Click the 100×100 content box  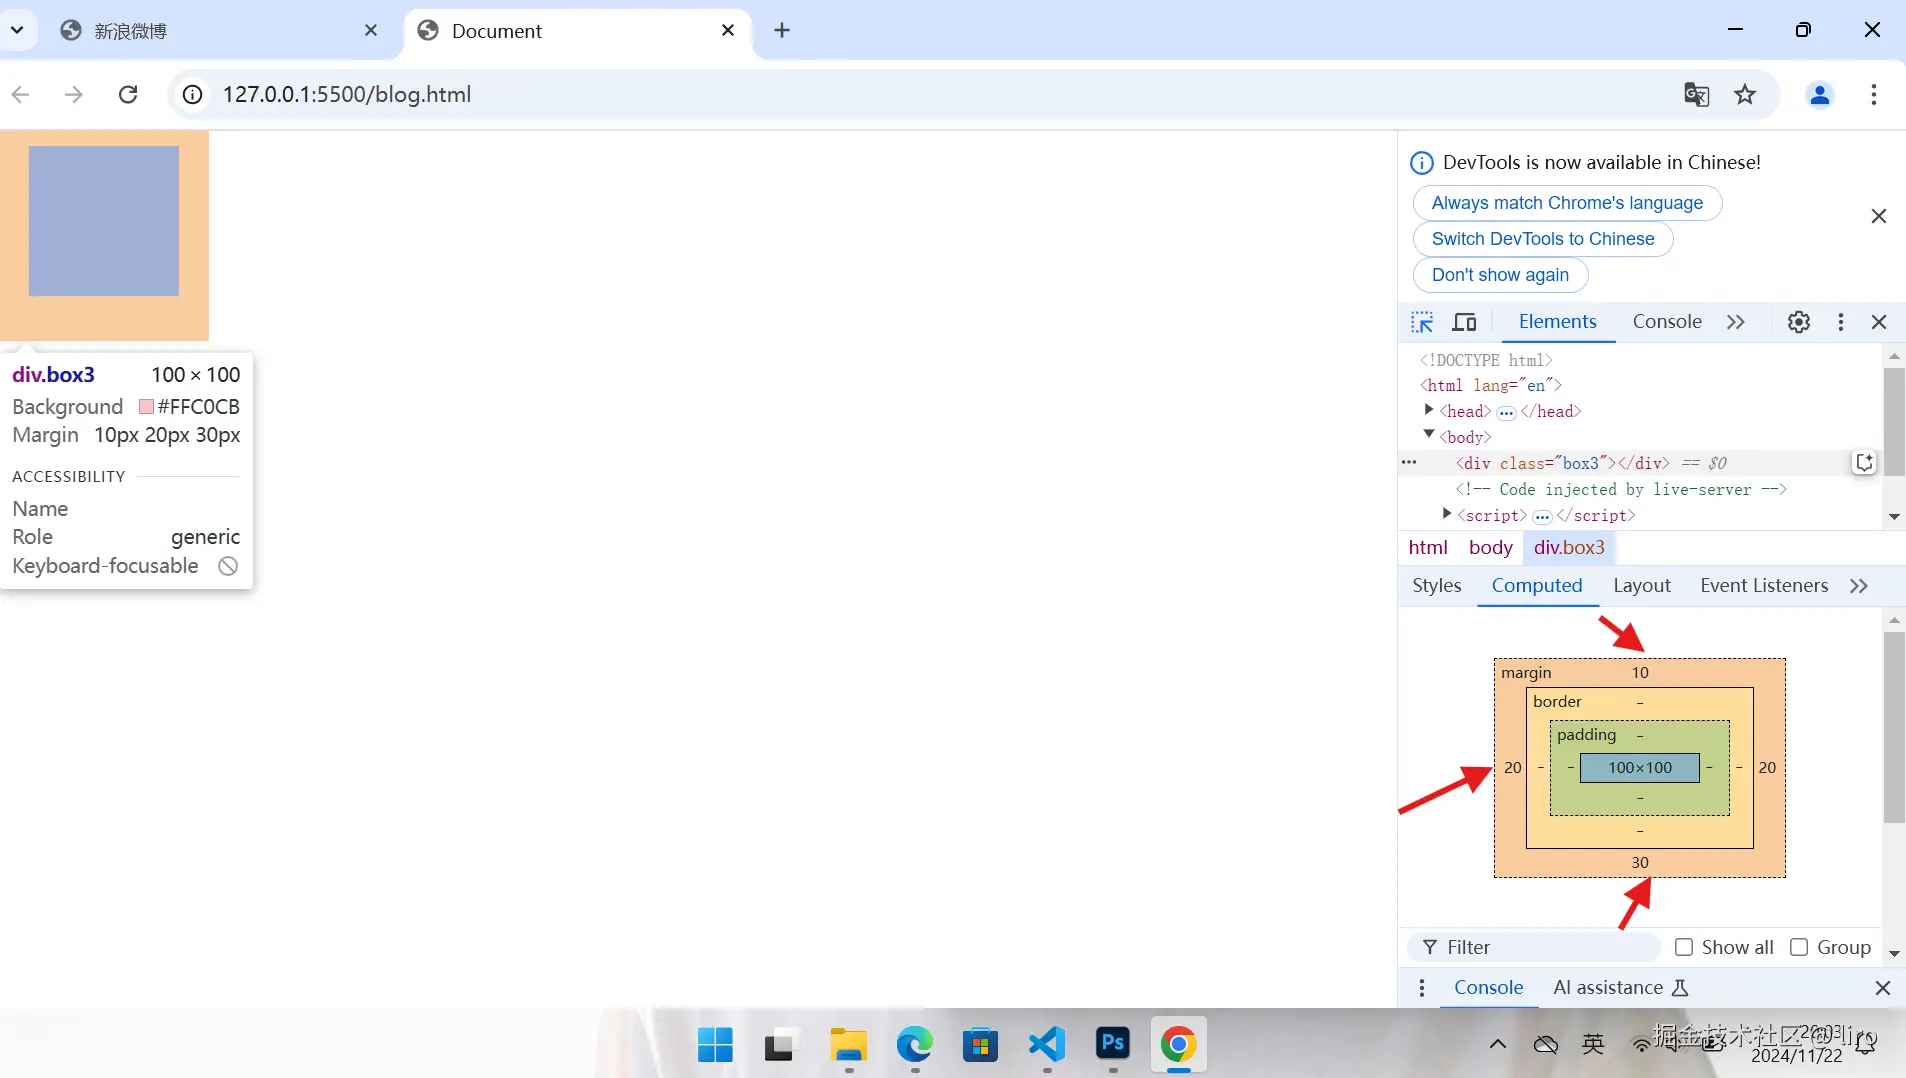click(x=1640, y=768)
